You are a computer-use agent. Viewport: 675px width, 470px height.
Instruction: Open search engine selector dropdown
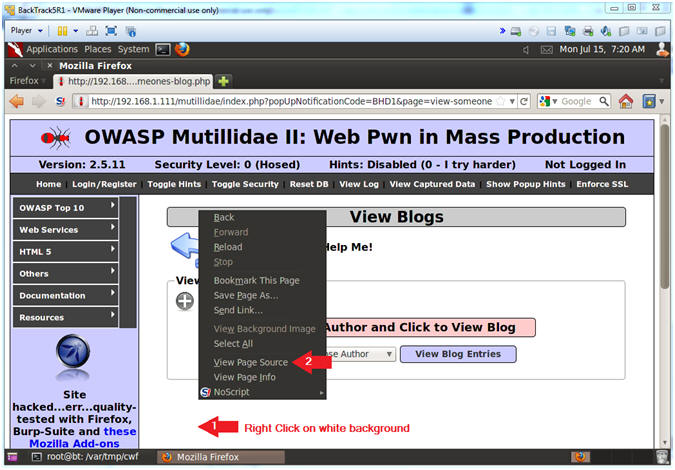point(549,102)
